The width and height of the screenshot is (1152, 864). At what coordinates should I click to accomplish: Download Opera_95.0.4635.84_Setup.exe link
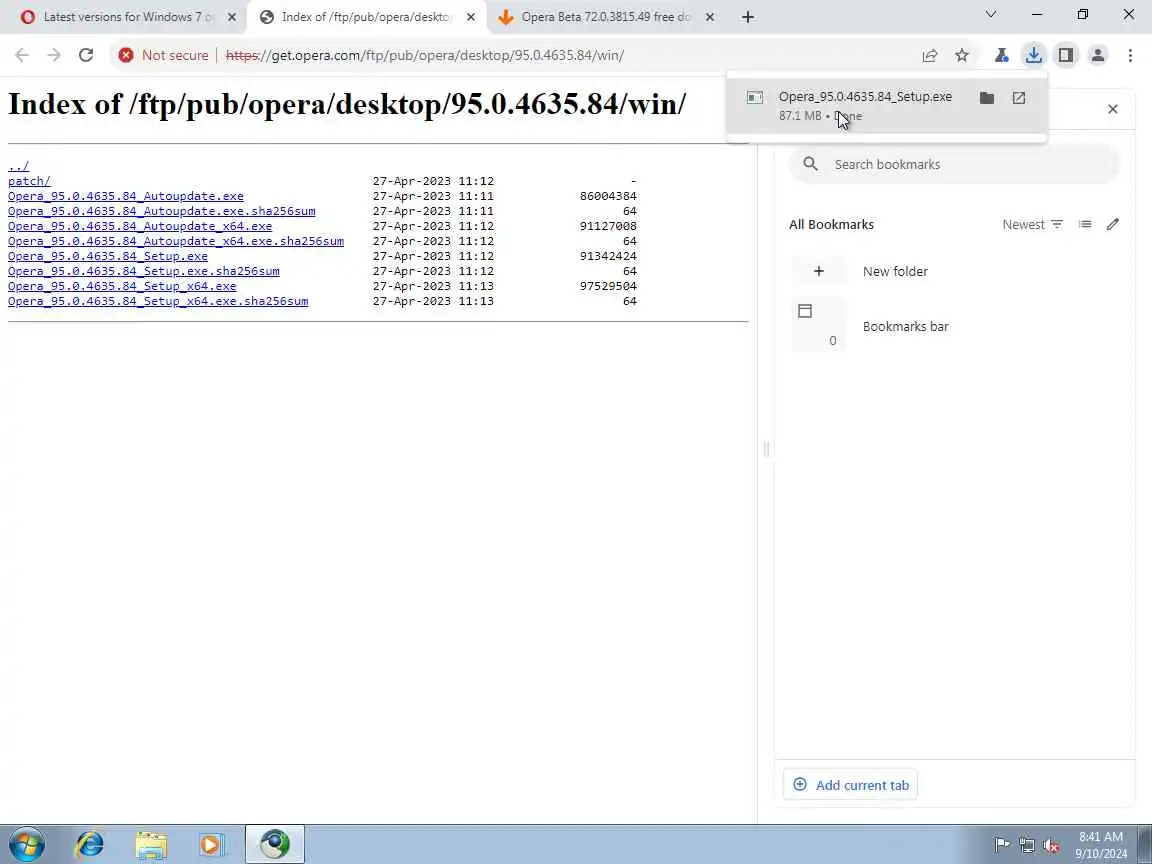108,256
